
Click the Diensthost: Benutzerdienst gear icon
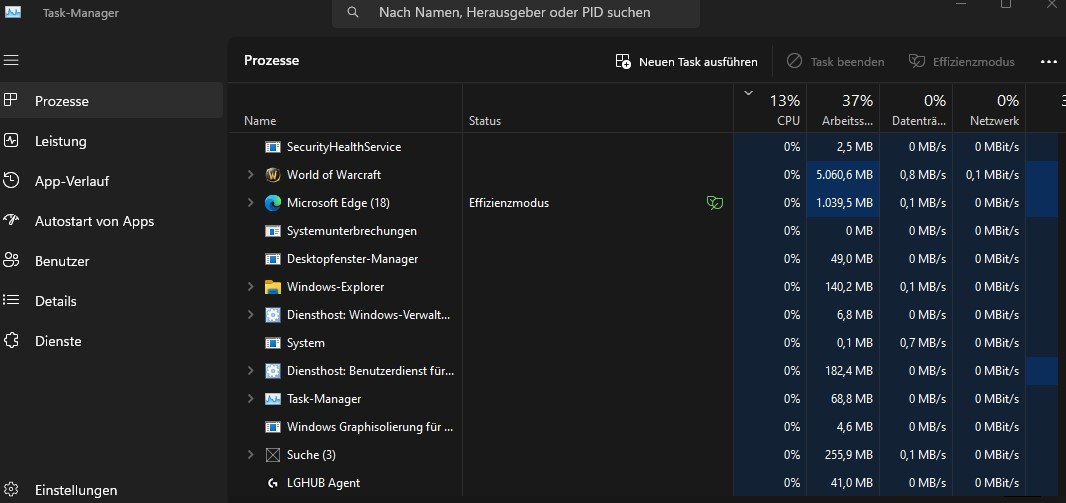(273, 371)
